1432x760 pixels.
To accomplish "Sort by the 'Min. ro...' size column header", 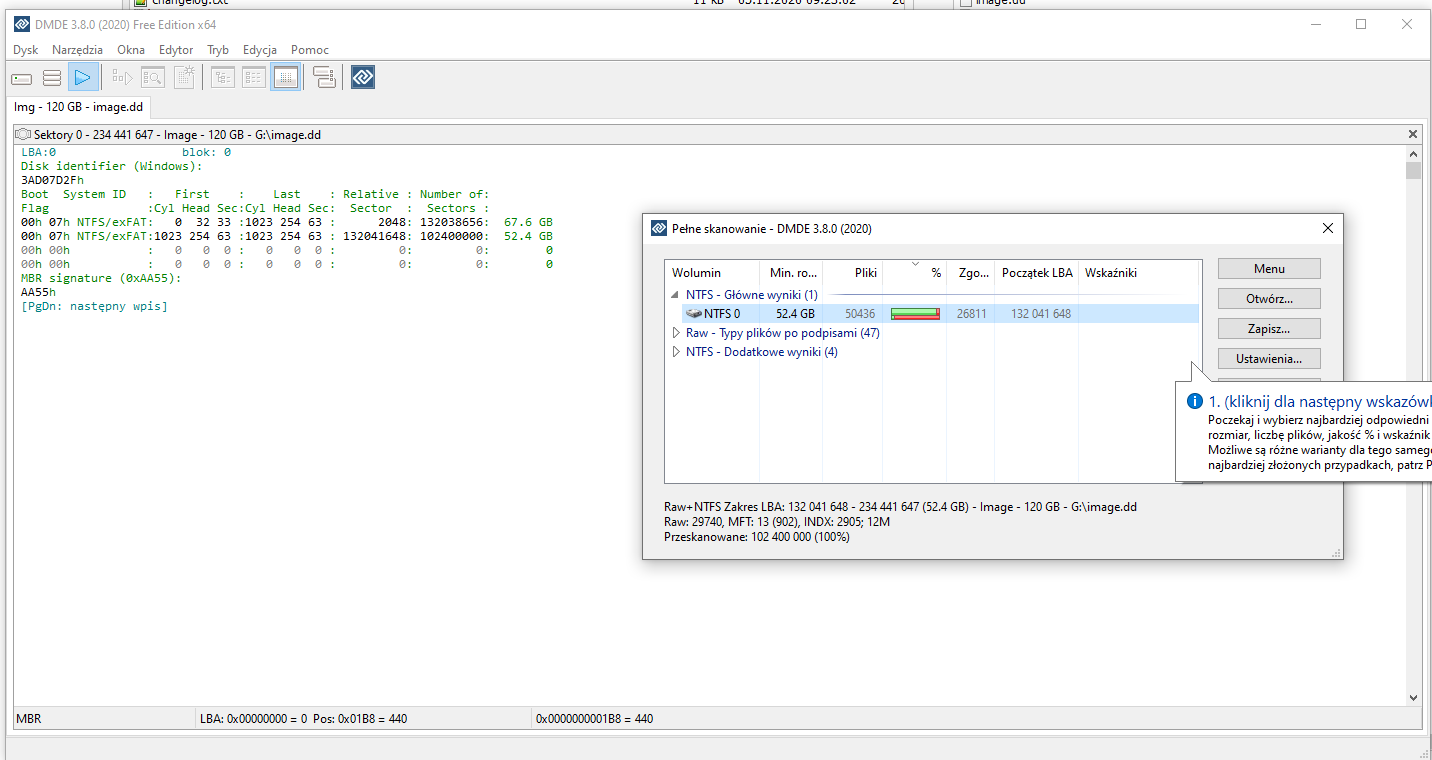I will pos(791,273).
